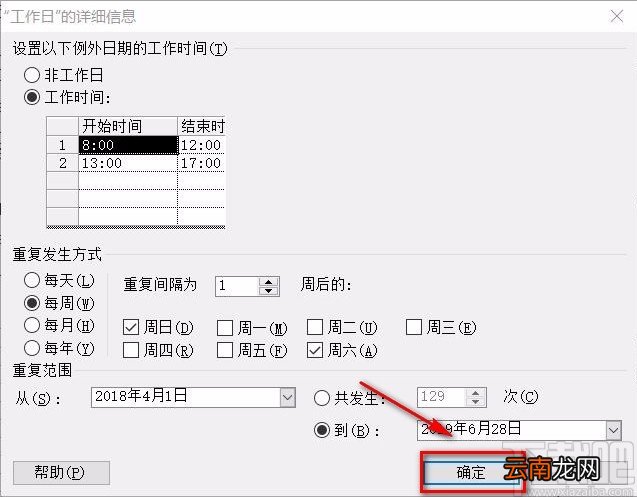Toggle the 周五(F) checkbox
This screenshot has height=497, width=637.
(225, 350)
